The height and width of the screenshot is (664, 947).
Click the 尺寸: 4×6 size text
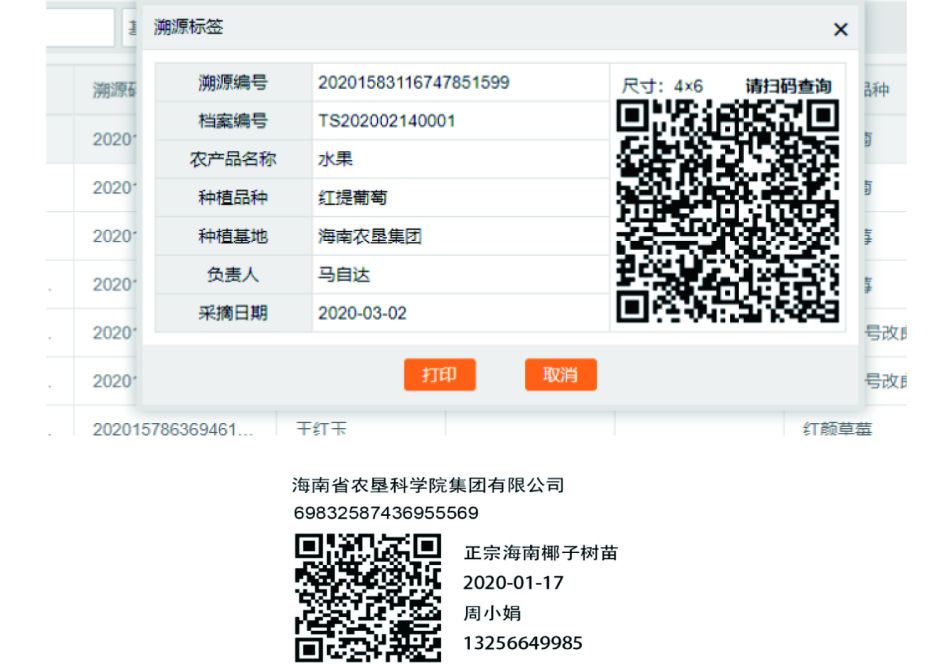[662, 86]
